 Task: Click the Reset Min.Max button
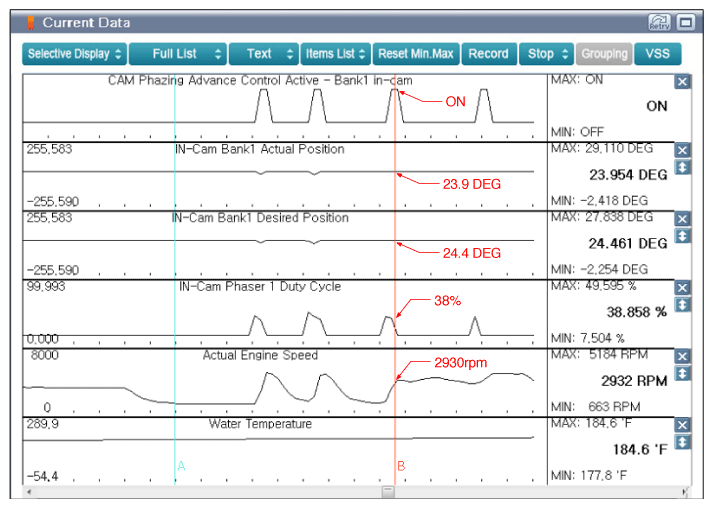click(x=416, y=54)
